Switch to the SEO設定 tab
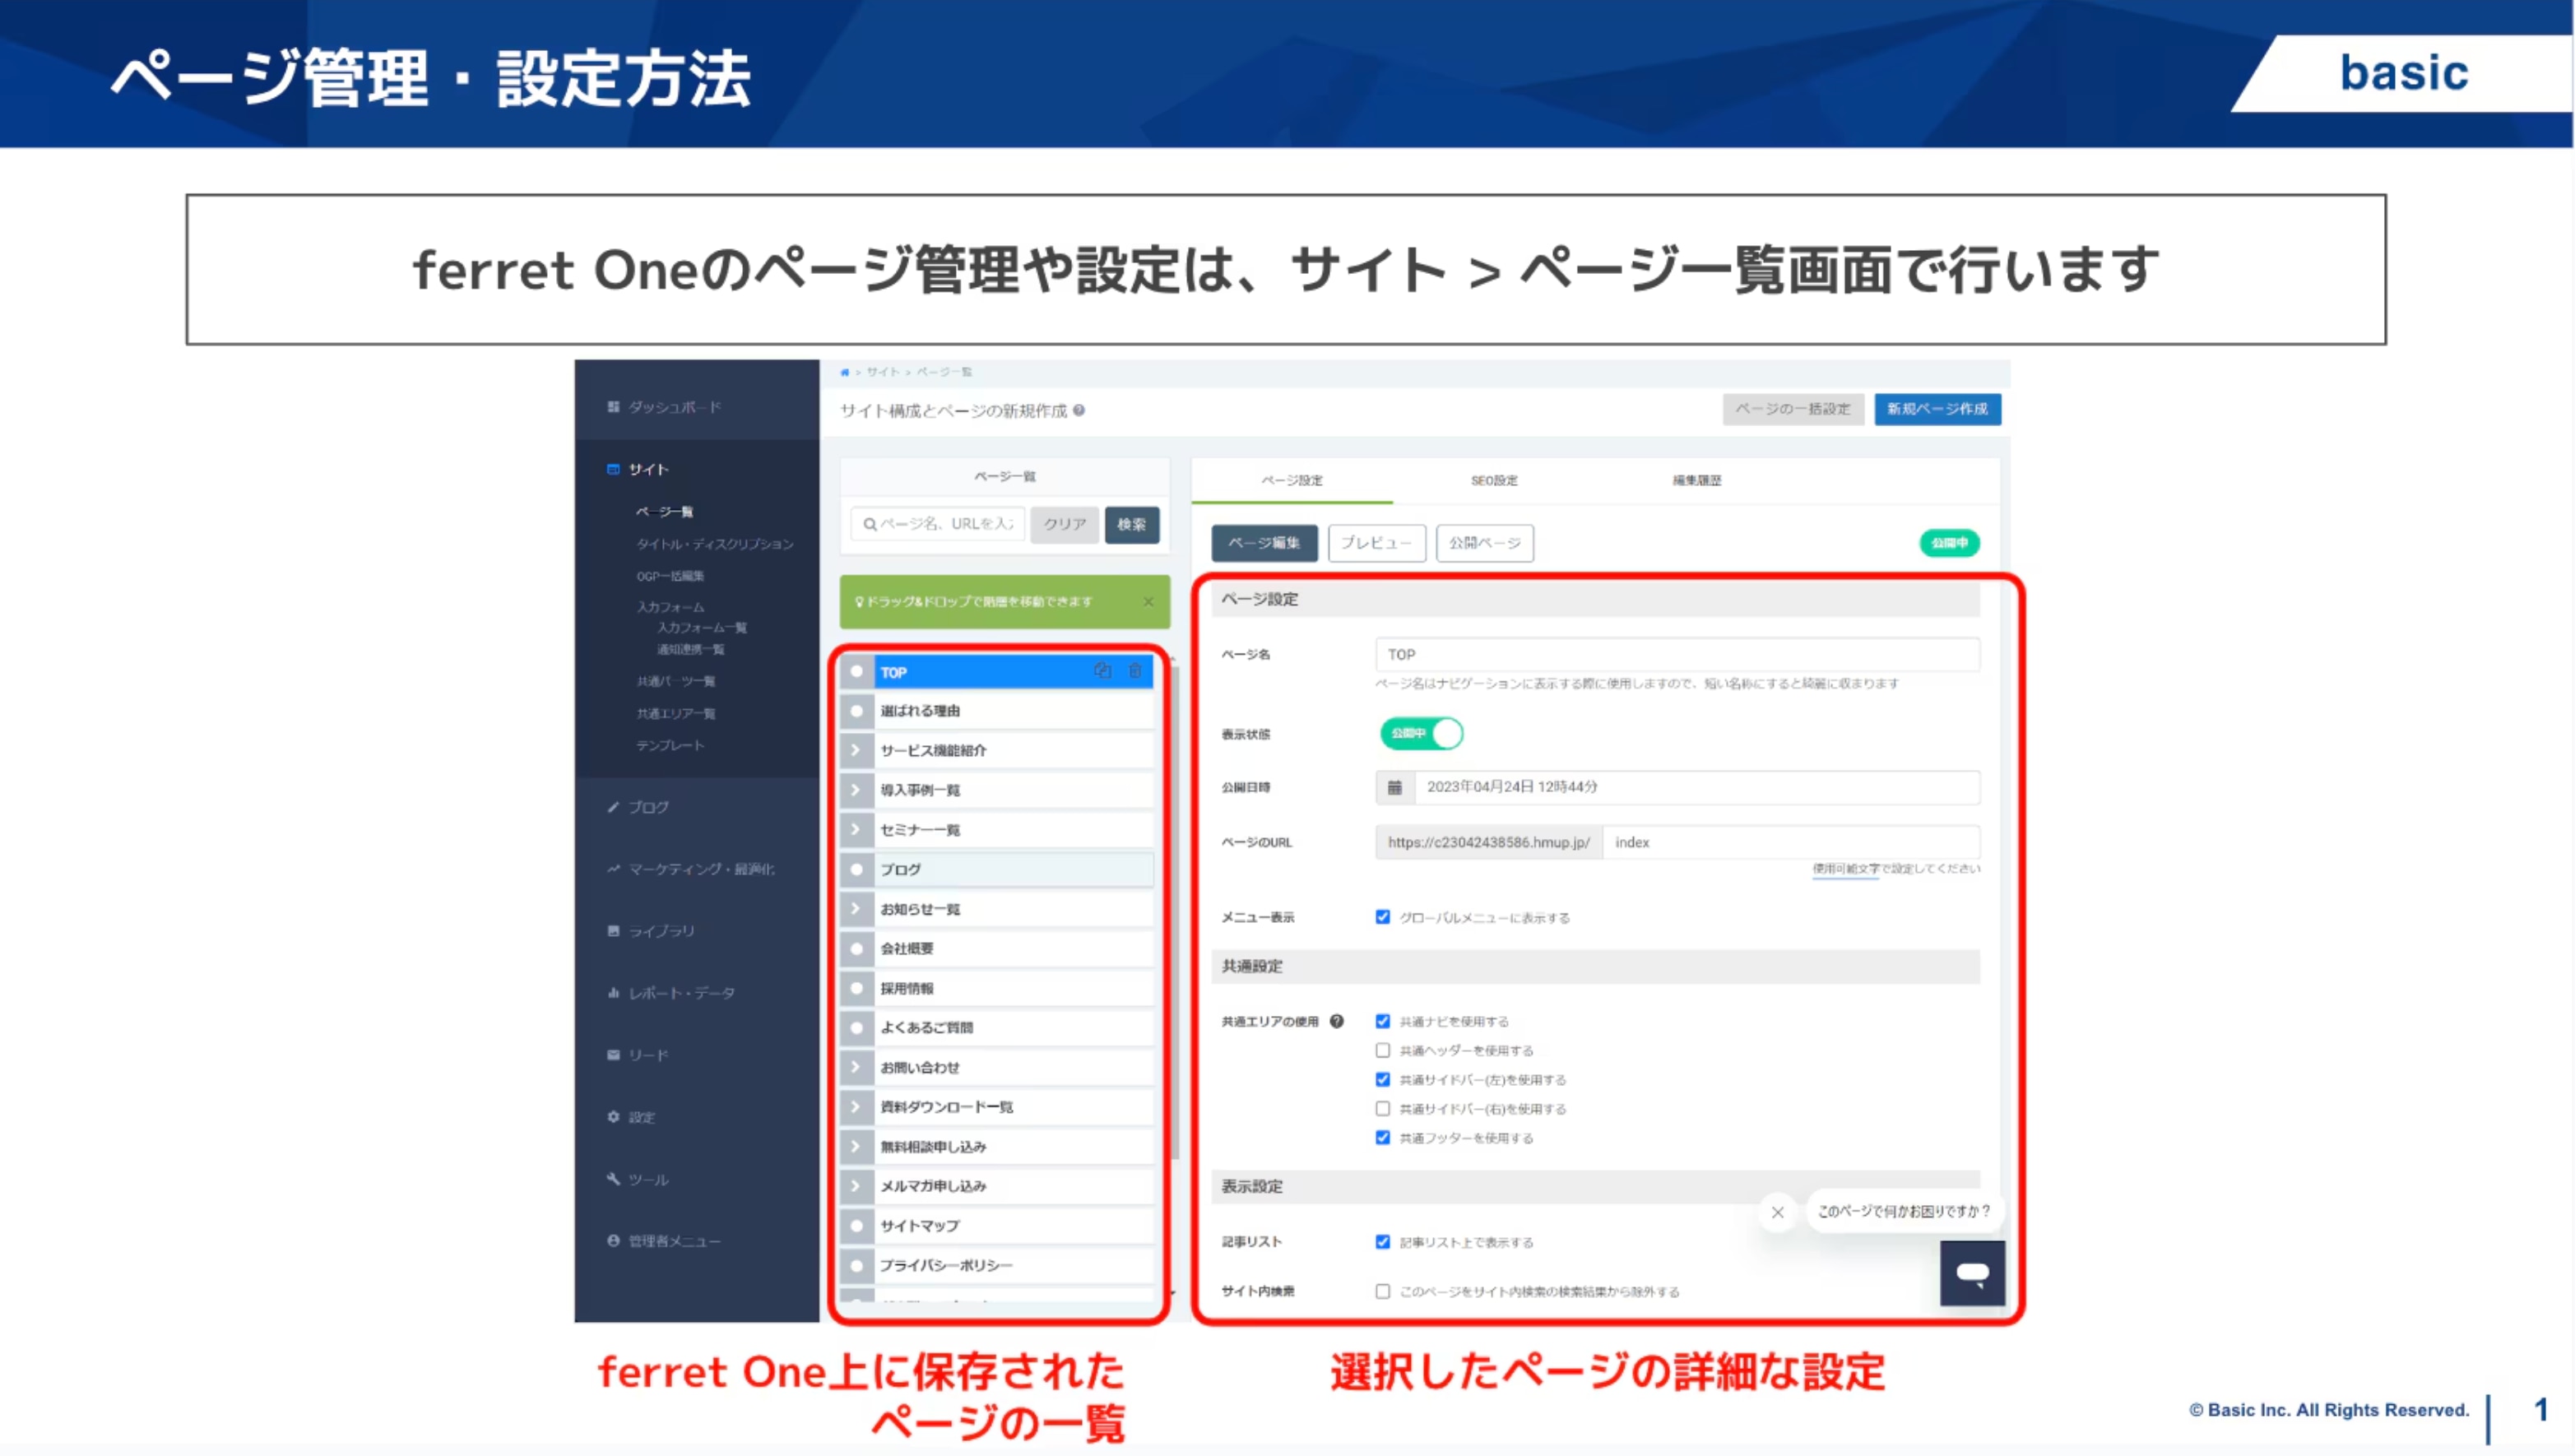2575x1456 pixels. tap(1494, 480)
